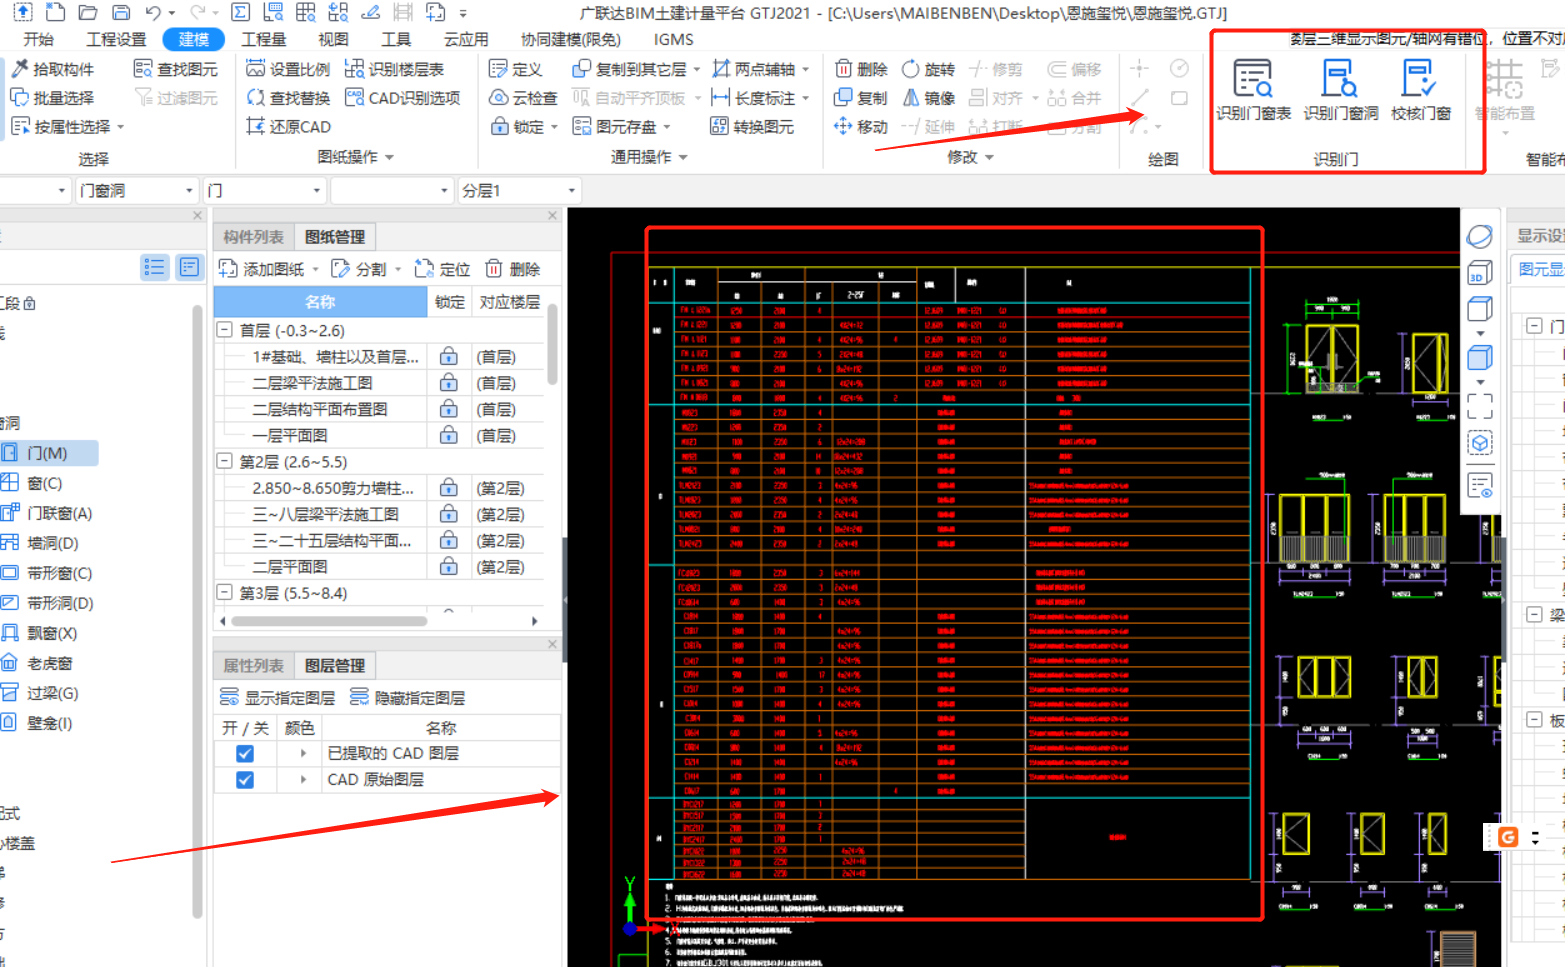
Task: Select the 移动 tool
Action: (862, 127)
